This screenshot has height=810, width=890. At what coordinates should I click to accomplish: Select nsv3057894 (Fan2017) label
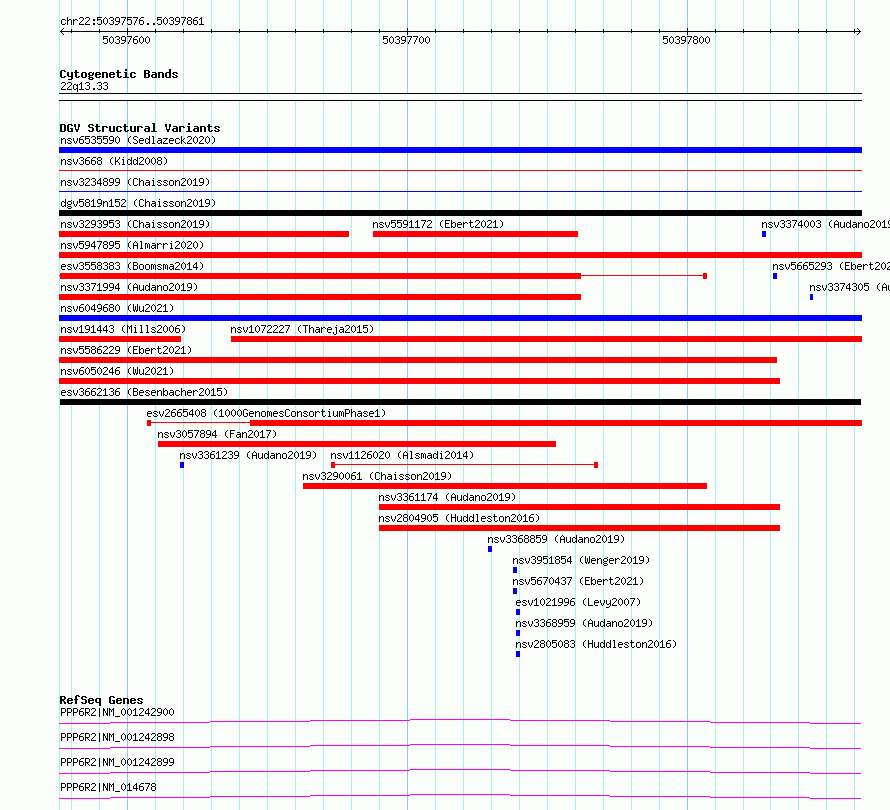(217, 434)
